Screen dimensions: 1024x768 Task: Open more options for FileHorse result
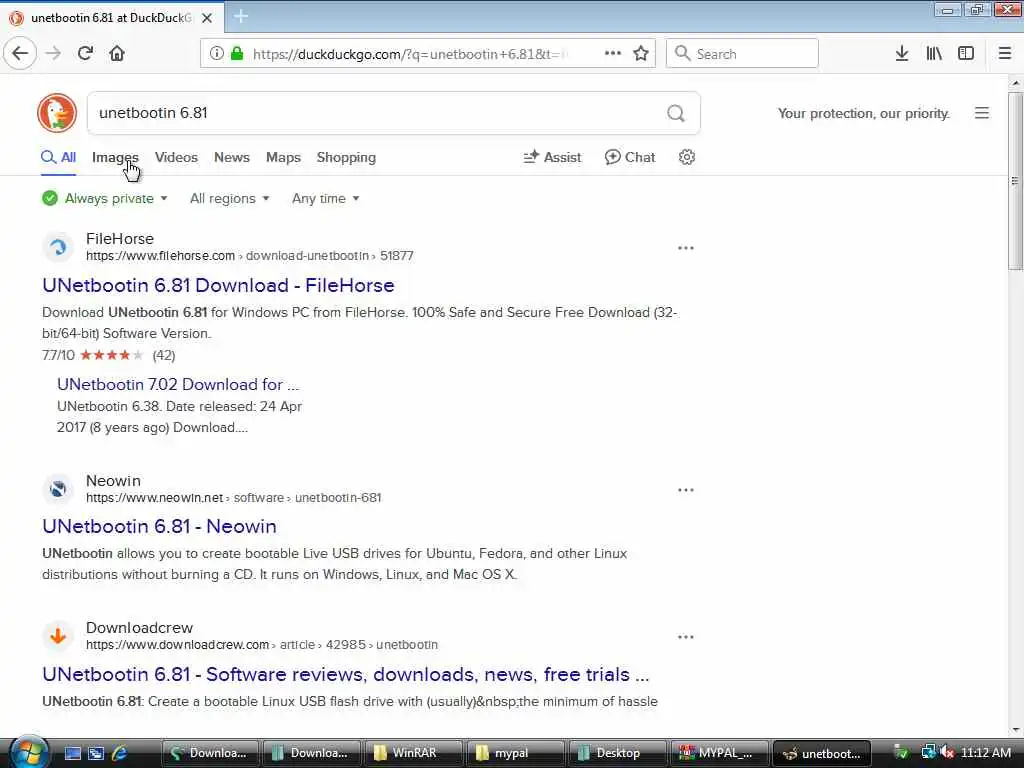pyautogui.click(x=686, y=248)
